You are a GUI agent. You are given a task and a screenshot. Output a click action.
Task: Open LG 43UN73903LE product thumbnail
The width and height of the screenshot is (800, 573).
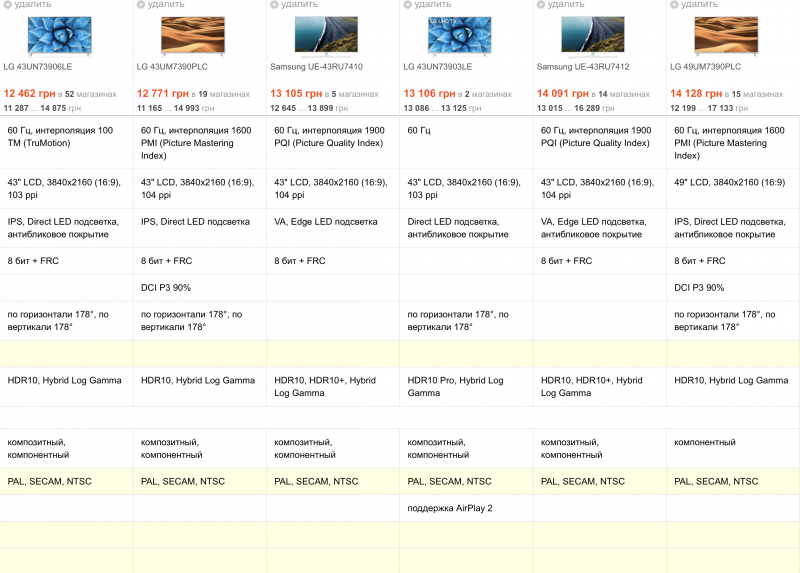click(x=460, y=36)
